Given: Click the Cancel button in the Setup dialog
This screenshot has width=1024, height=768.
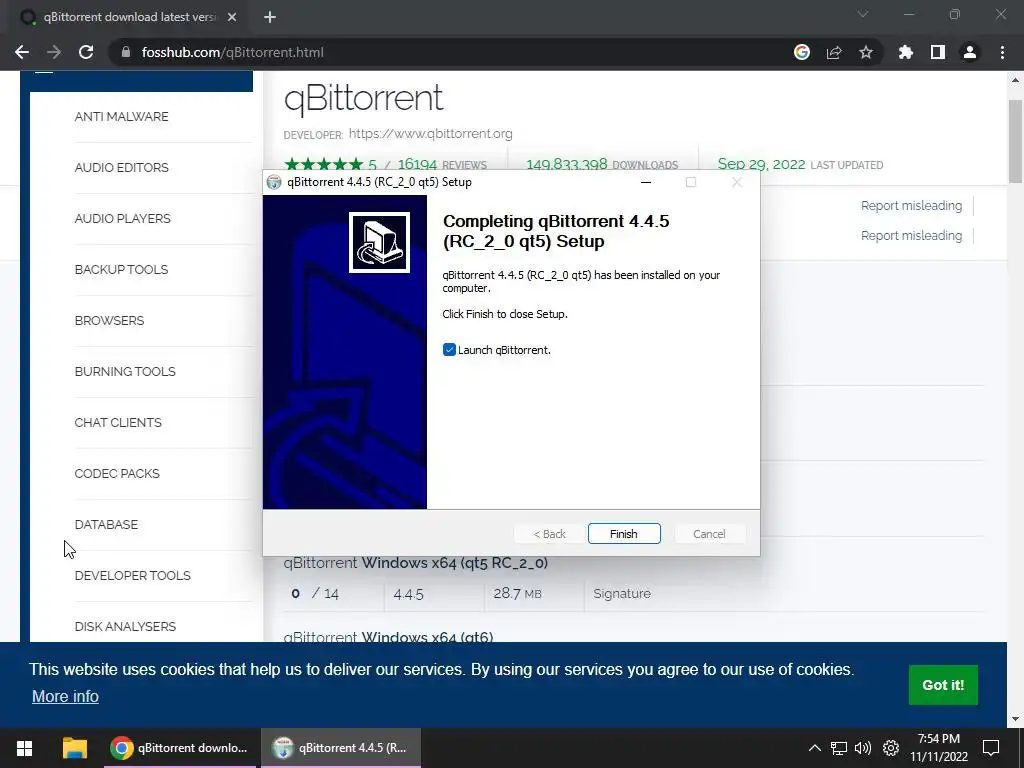Looking at the screenshot, I should [709, 534].
